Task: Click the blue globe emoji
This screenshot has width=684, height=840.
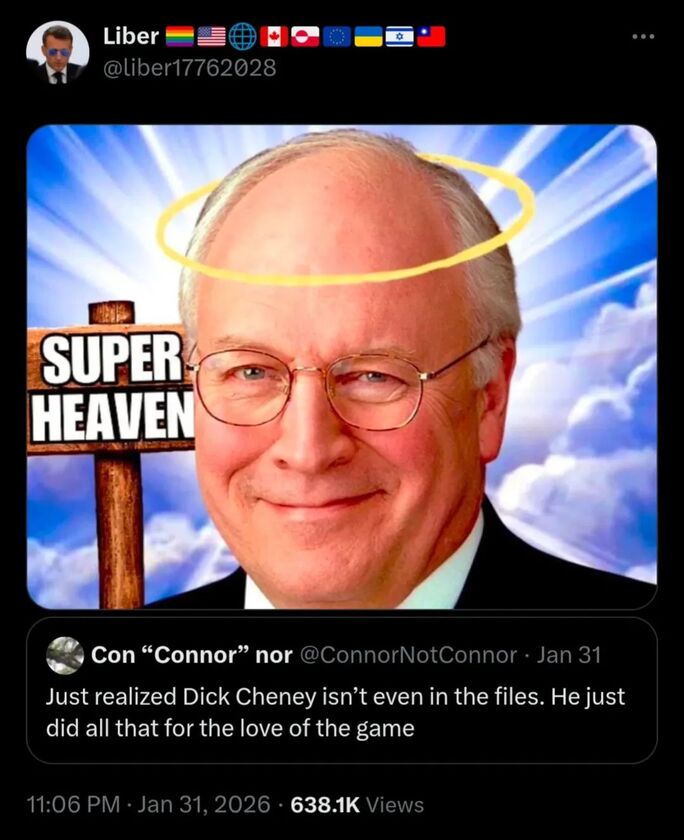Action: coord(243,36)
